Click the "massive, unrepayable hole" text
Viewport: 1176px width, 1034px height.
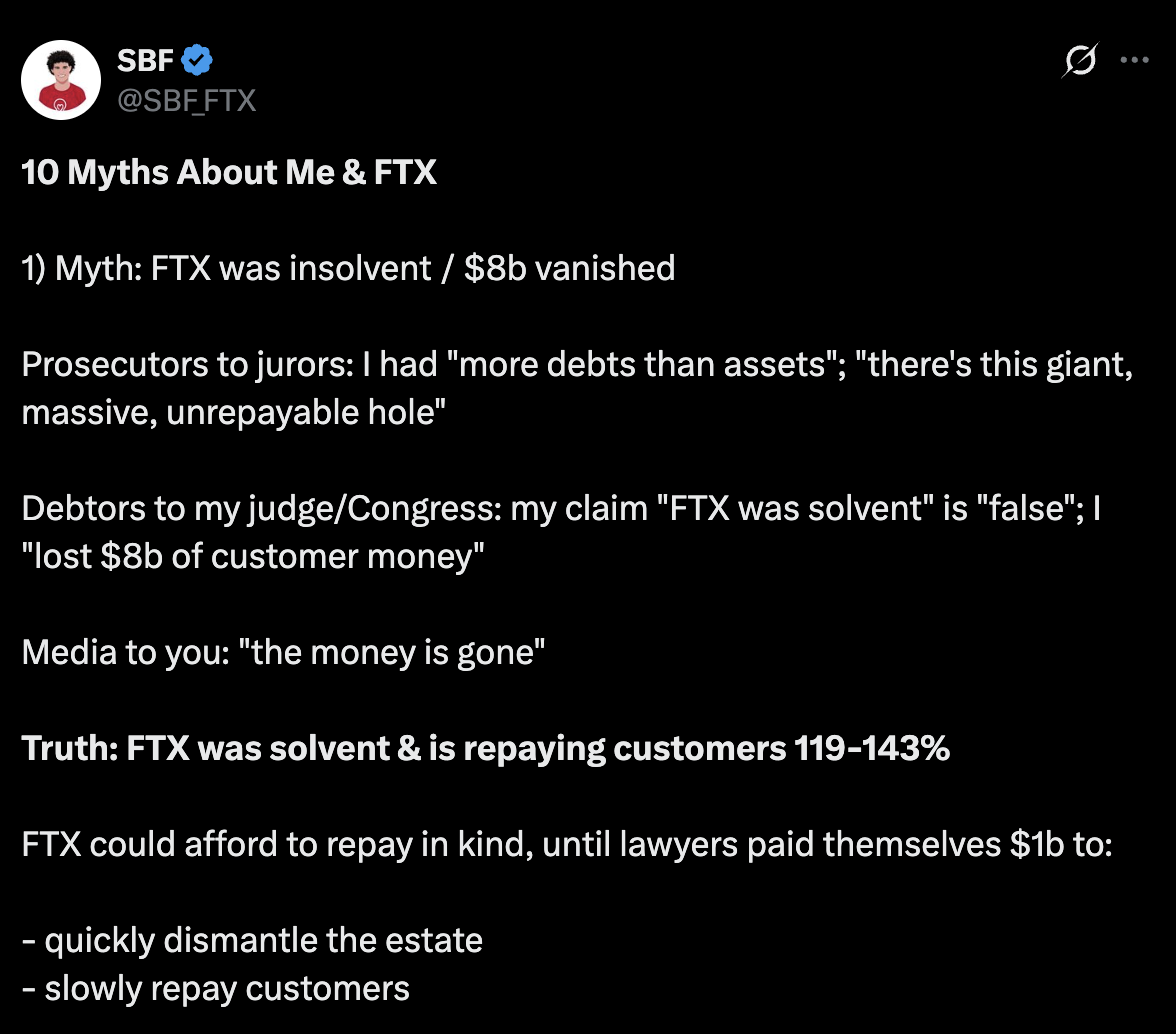point(233,412)
